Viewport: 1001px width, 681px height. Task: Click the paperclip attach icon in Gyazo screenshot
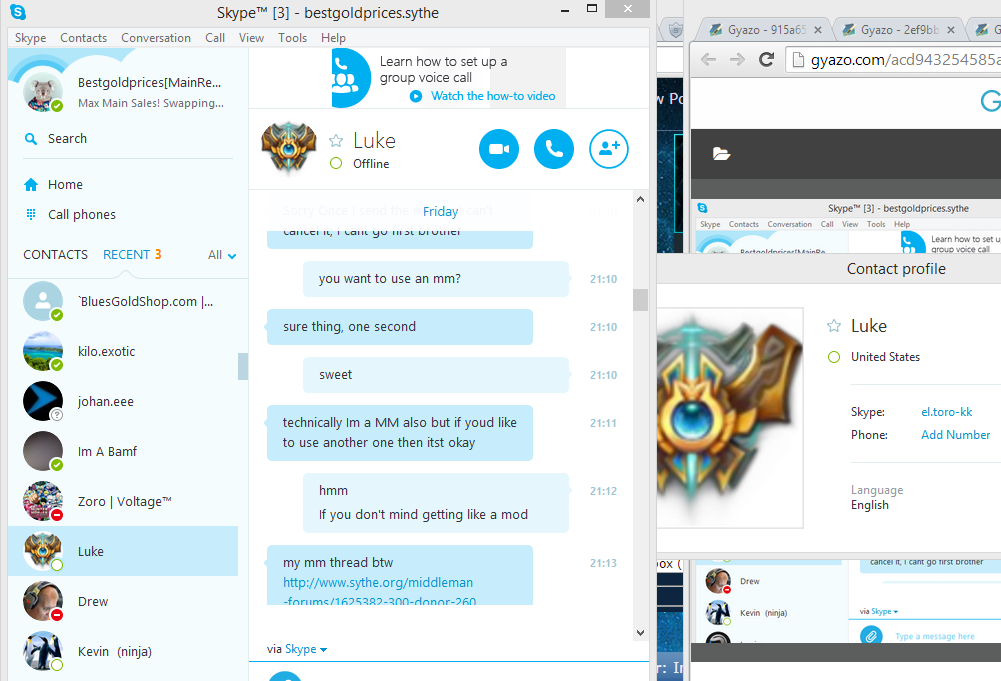click(x=871, y=636)
